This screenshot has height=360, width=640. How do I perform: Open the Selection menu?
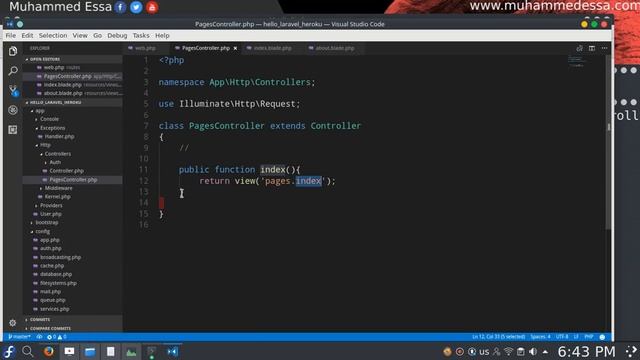tap(53, 36)
